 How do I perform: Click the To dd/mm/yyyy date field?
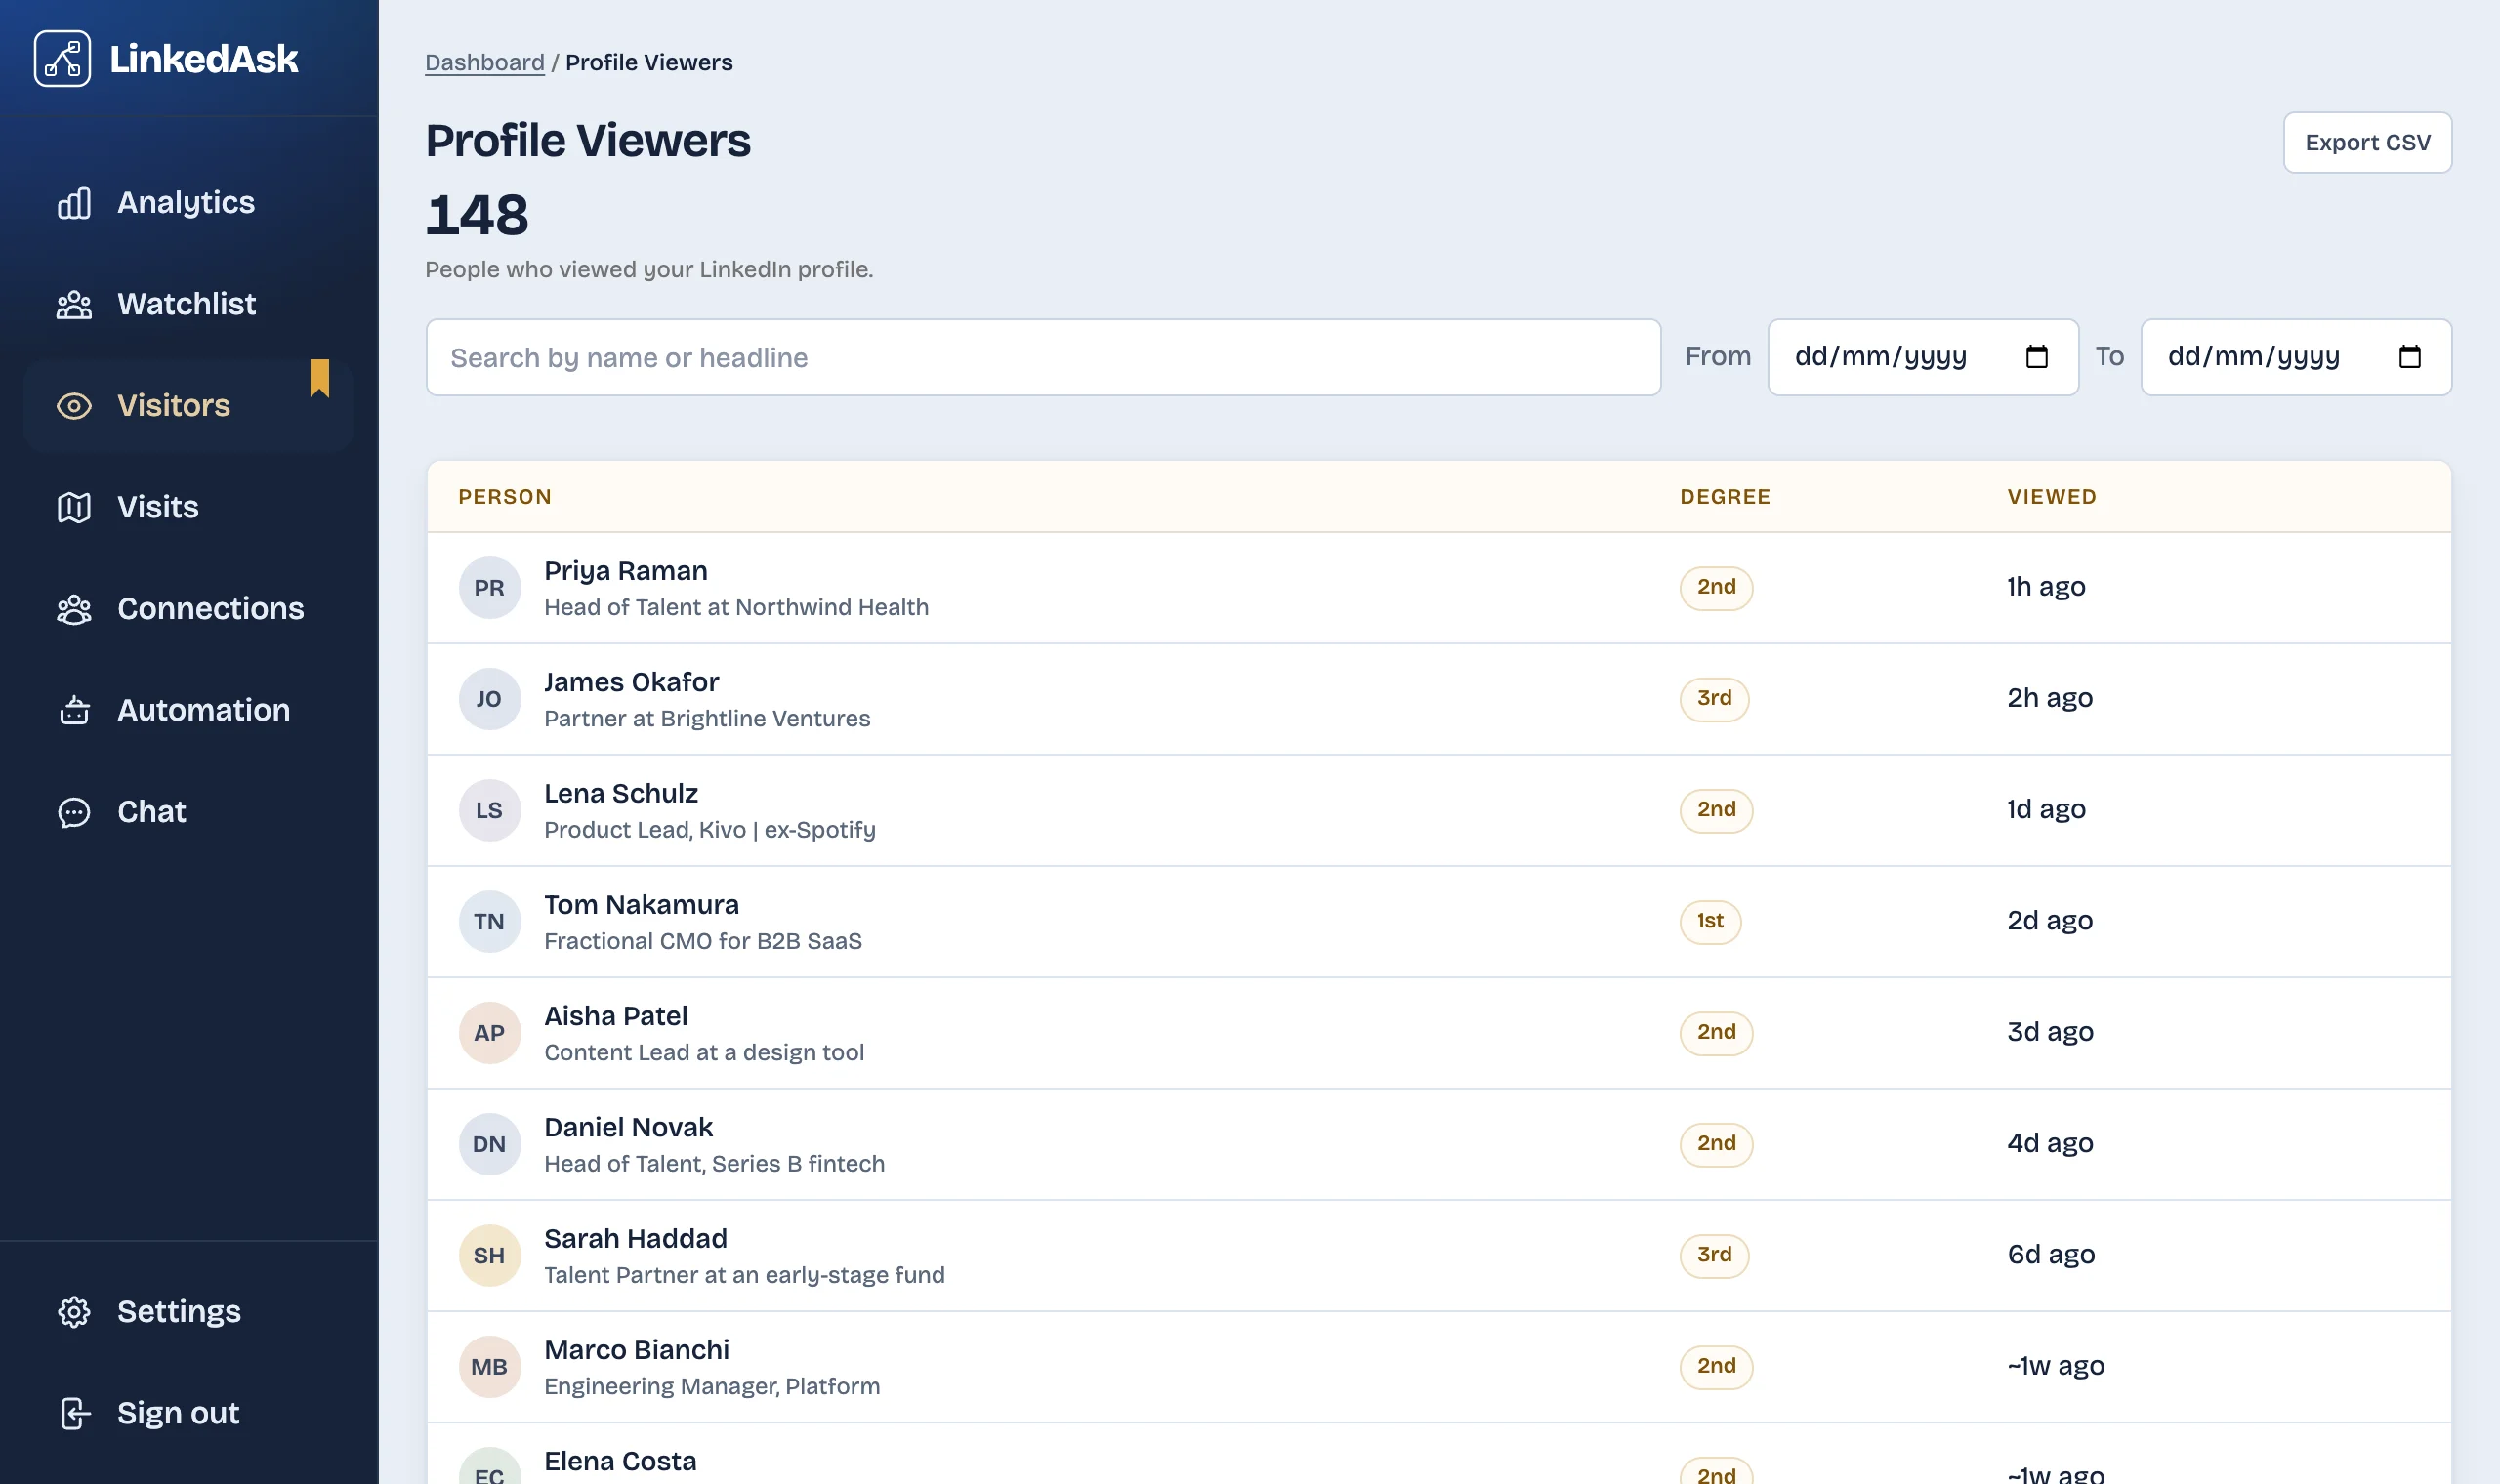[2296, 357]
